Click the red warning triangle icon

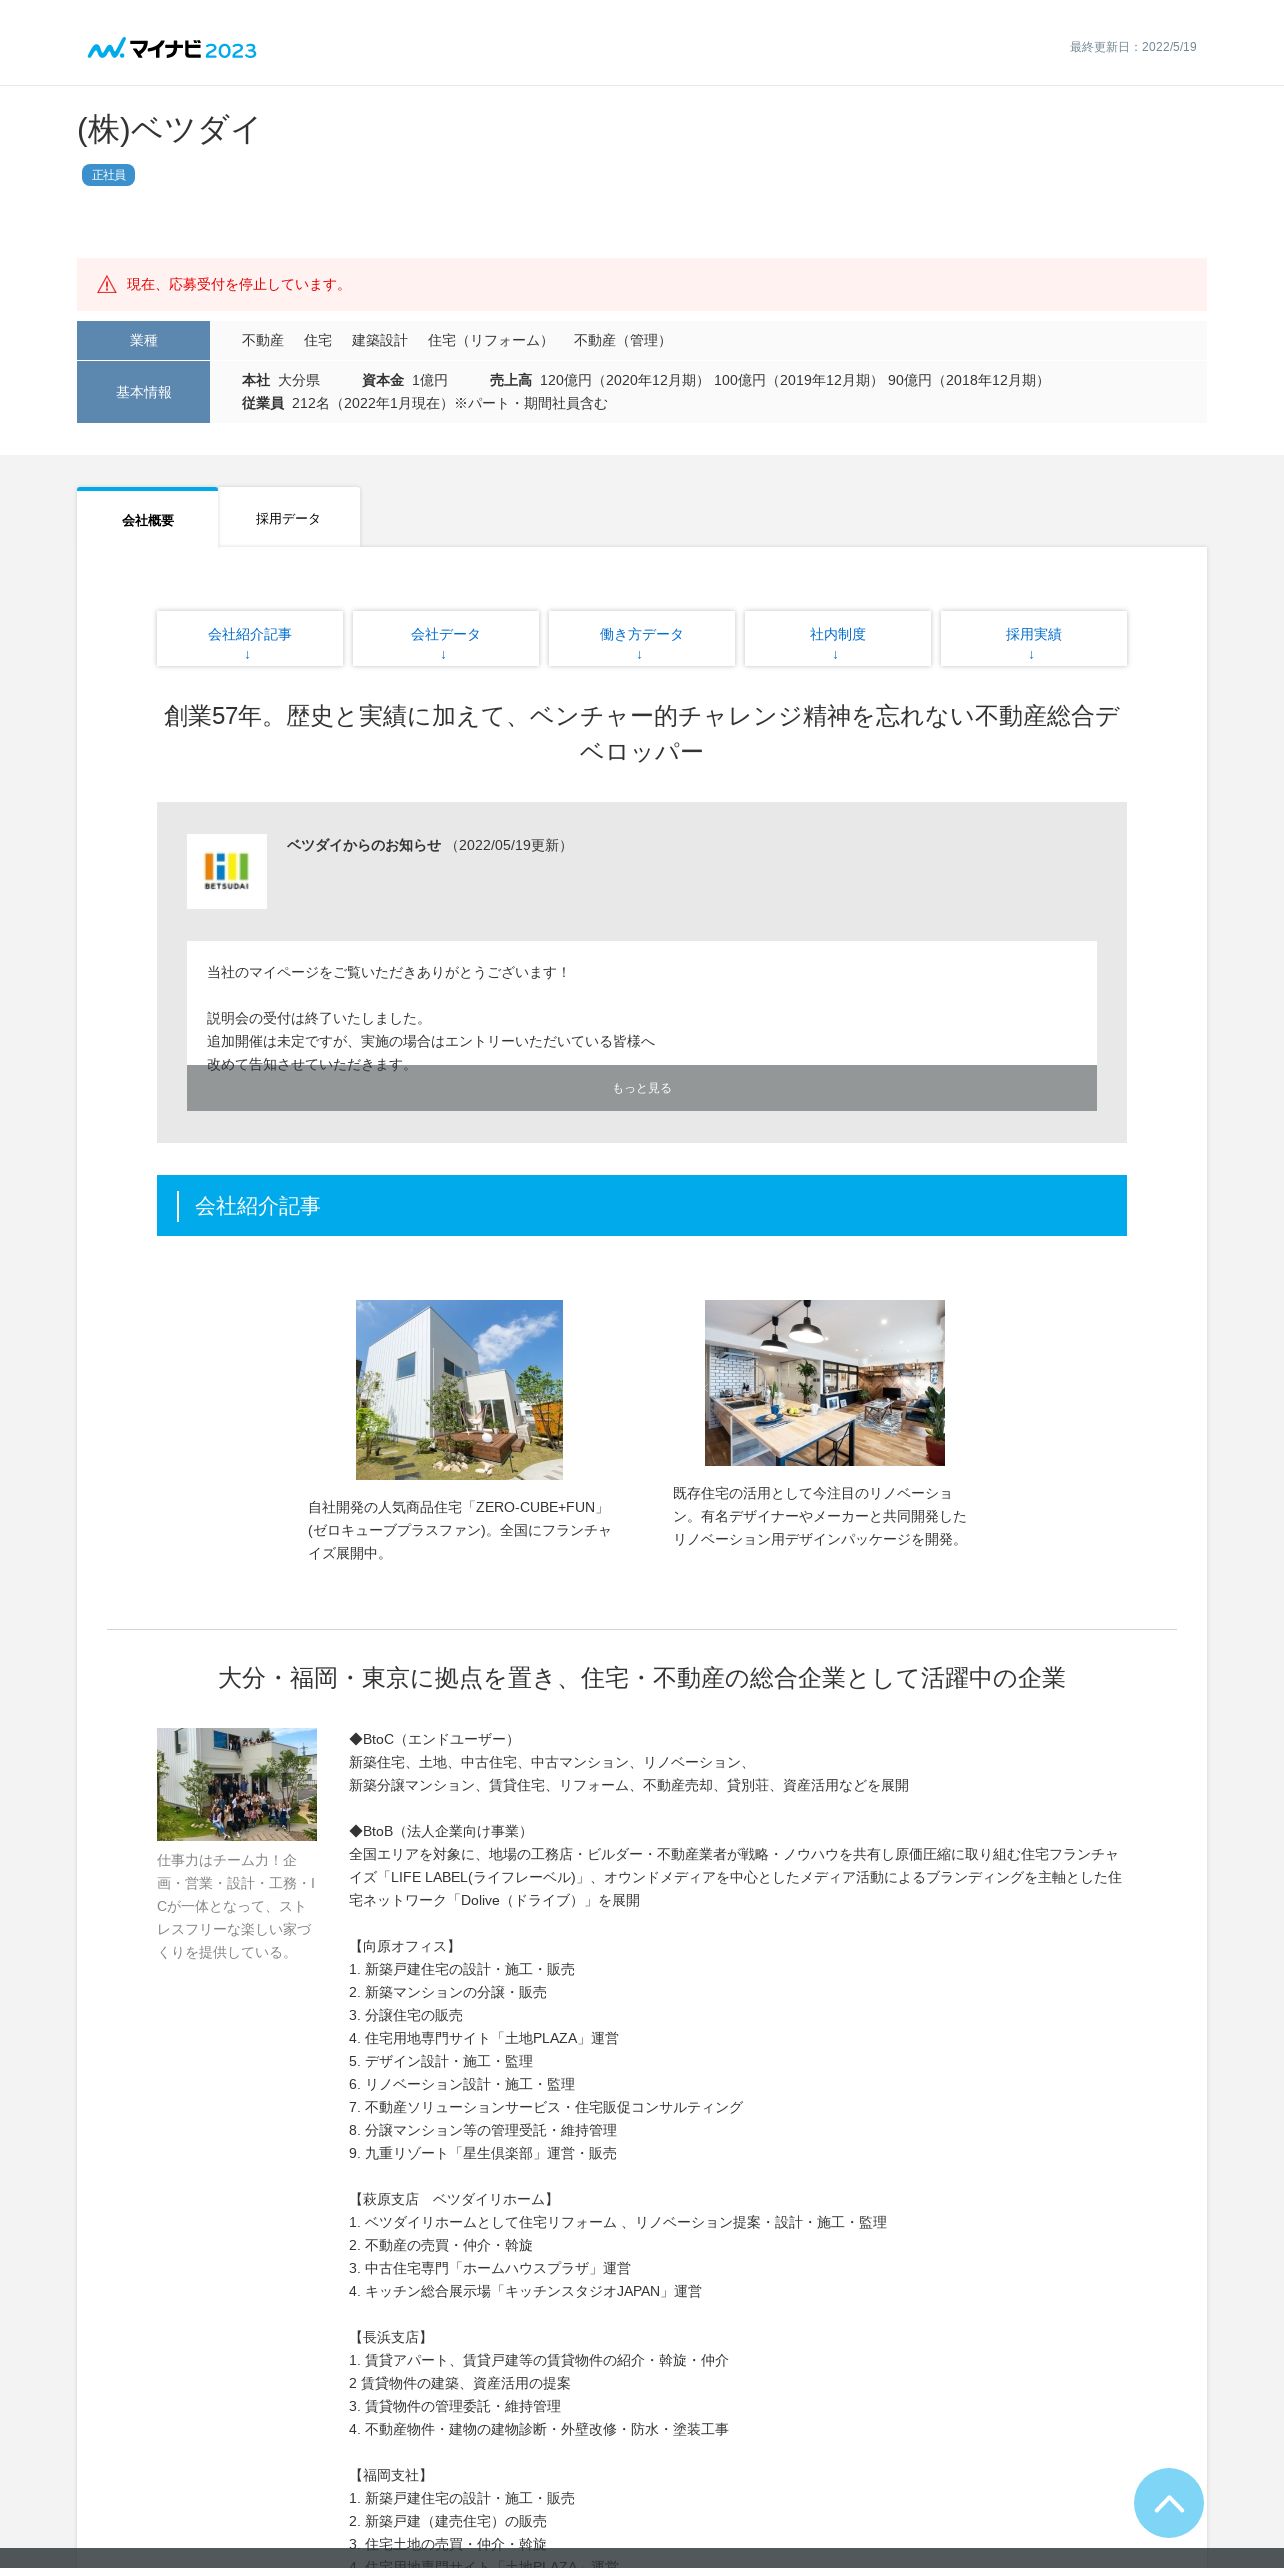[x=107, y=285]
